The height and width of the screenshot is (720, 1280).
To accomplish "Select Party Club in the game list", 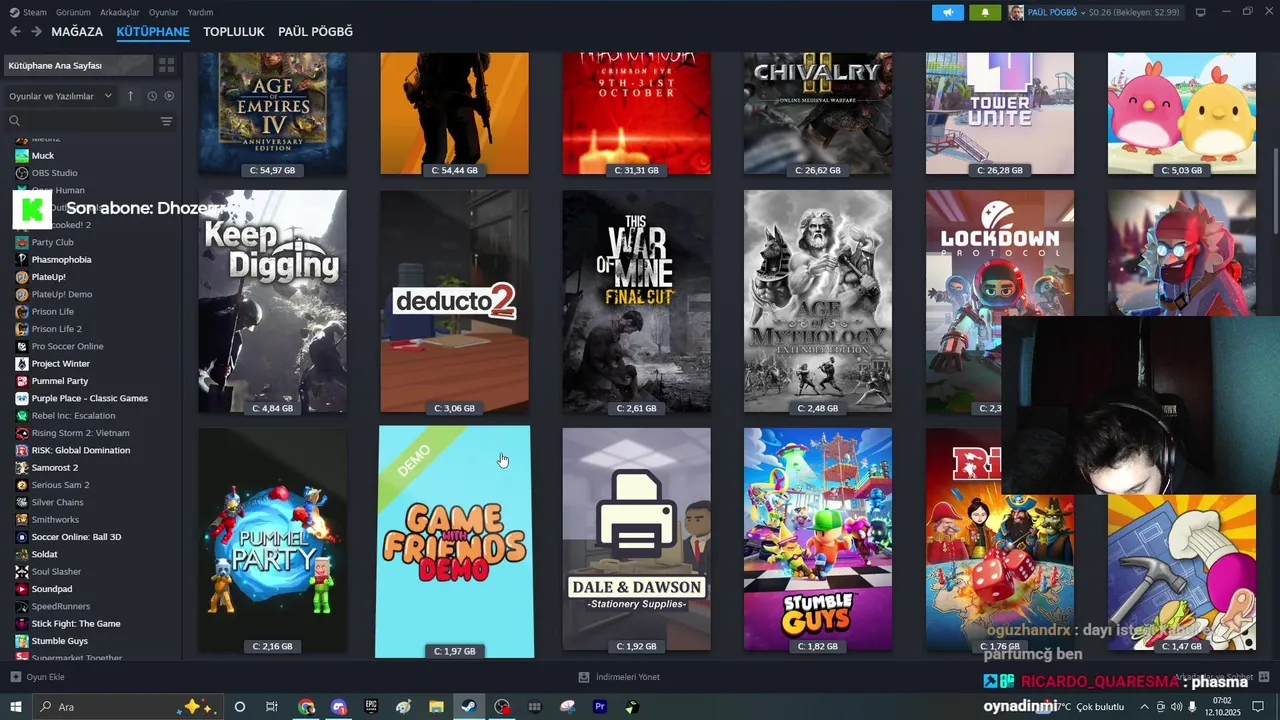I will click(x=52, y=242).
